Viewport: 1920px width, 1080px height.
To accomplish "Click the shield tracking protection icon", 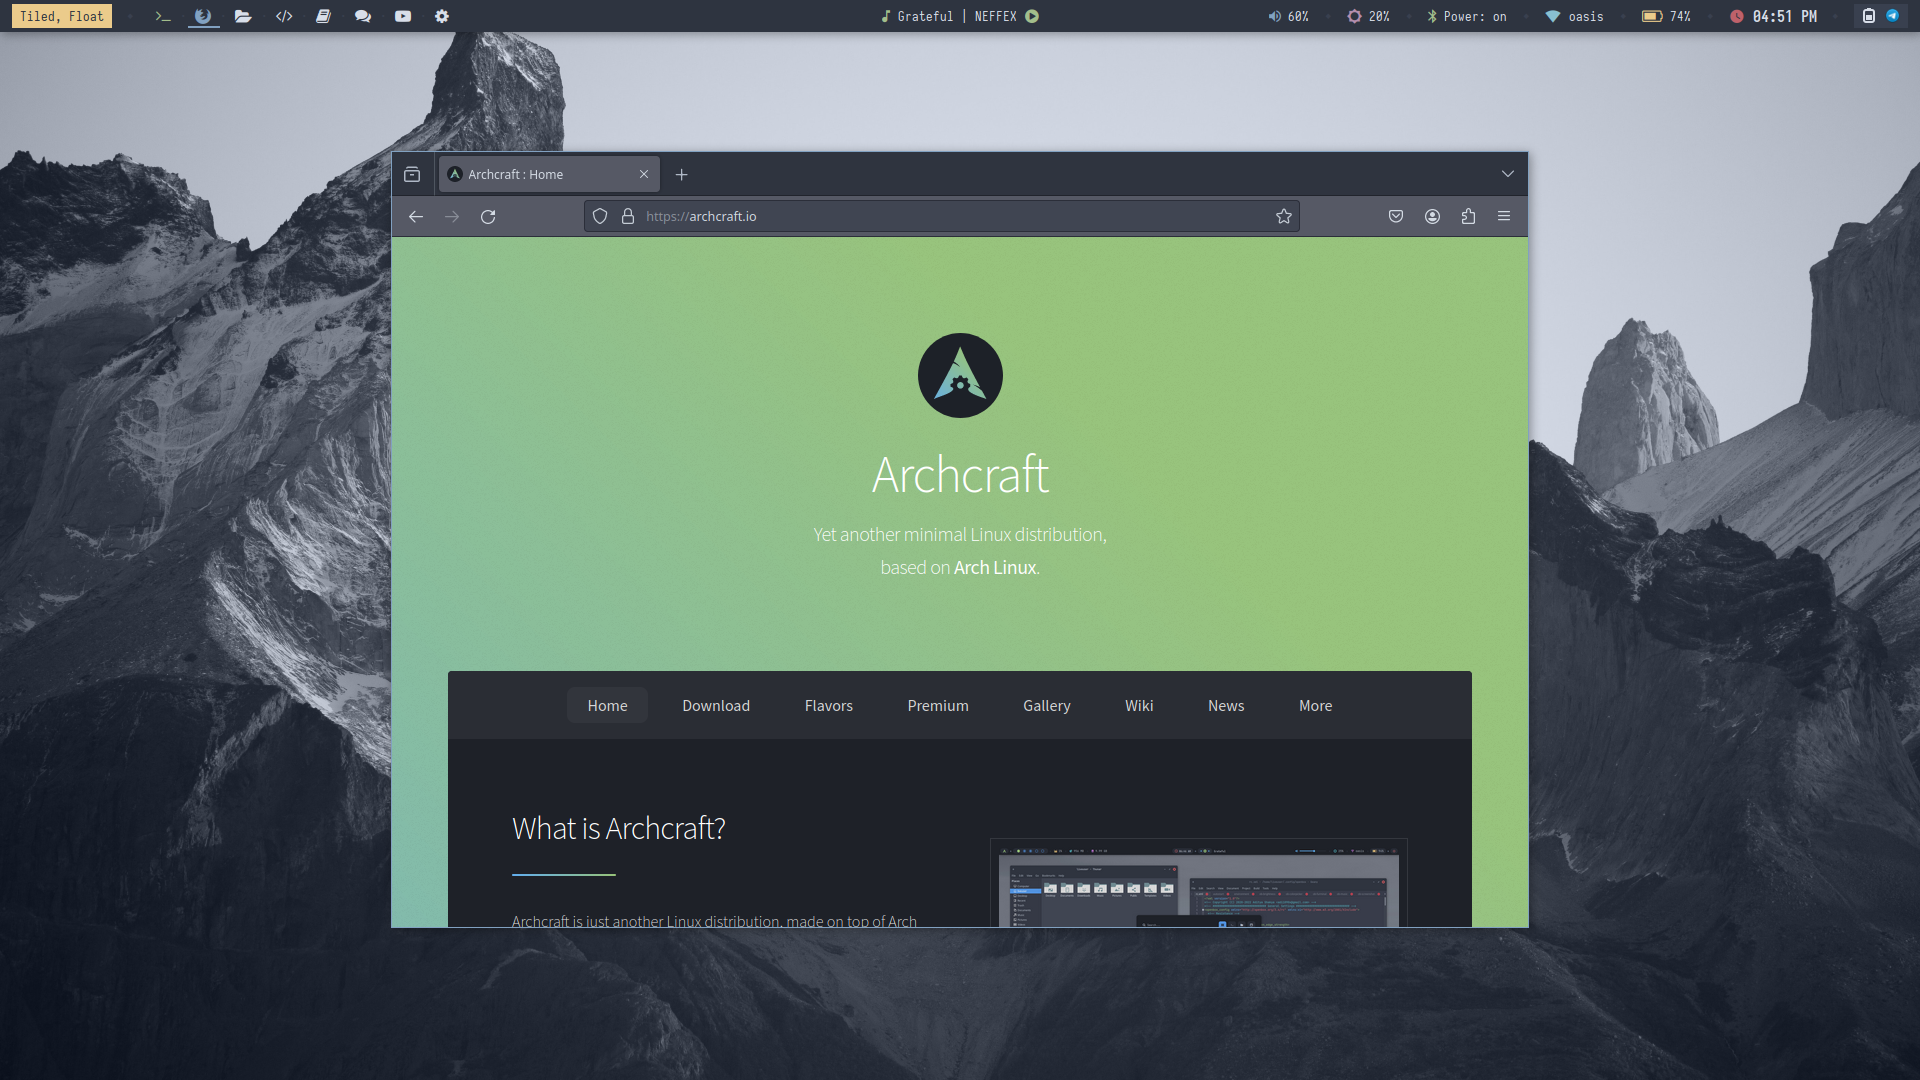I will point(600,216).
